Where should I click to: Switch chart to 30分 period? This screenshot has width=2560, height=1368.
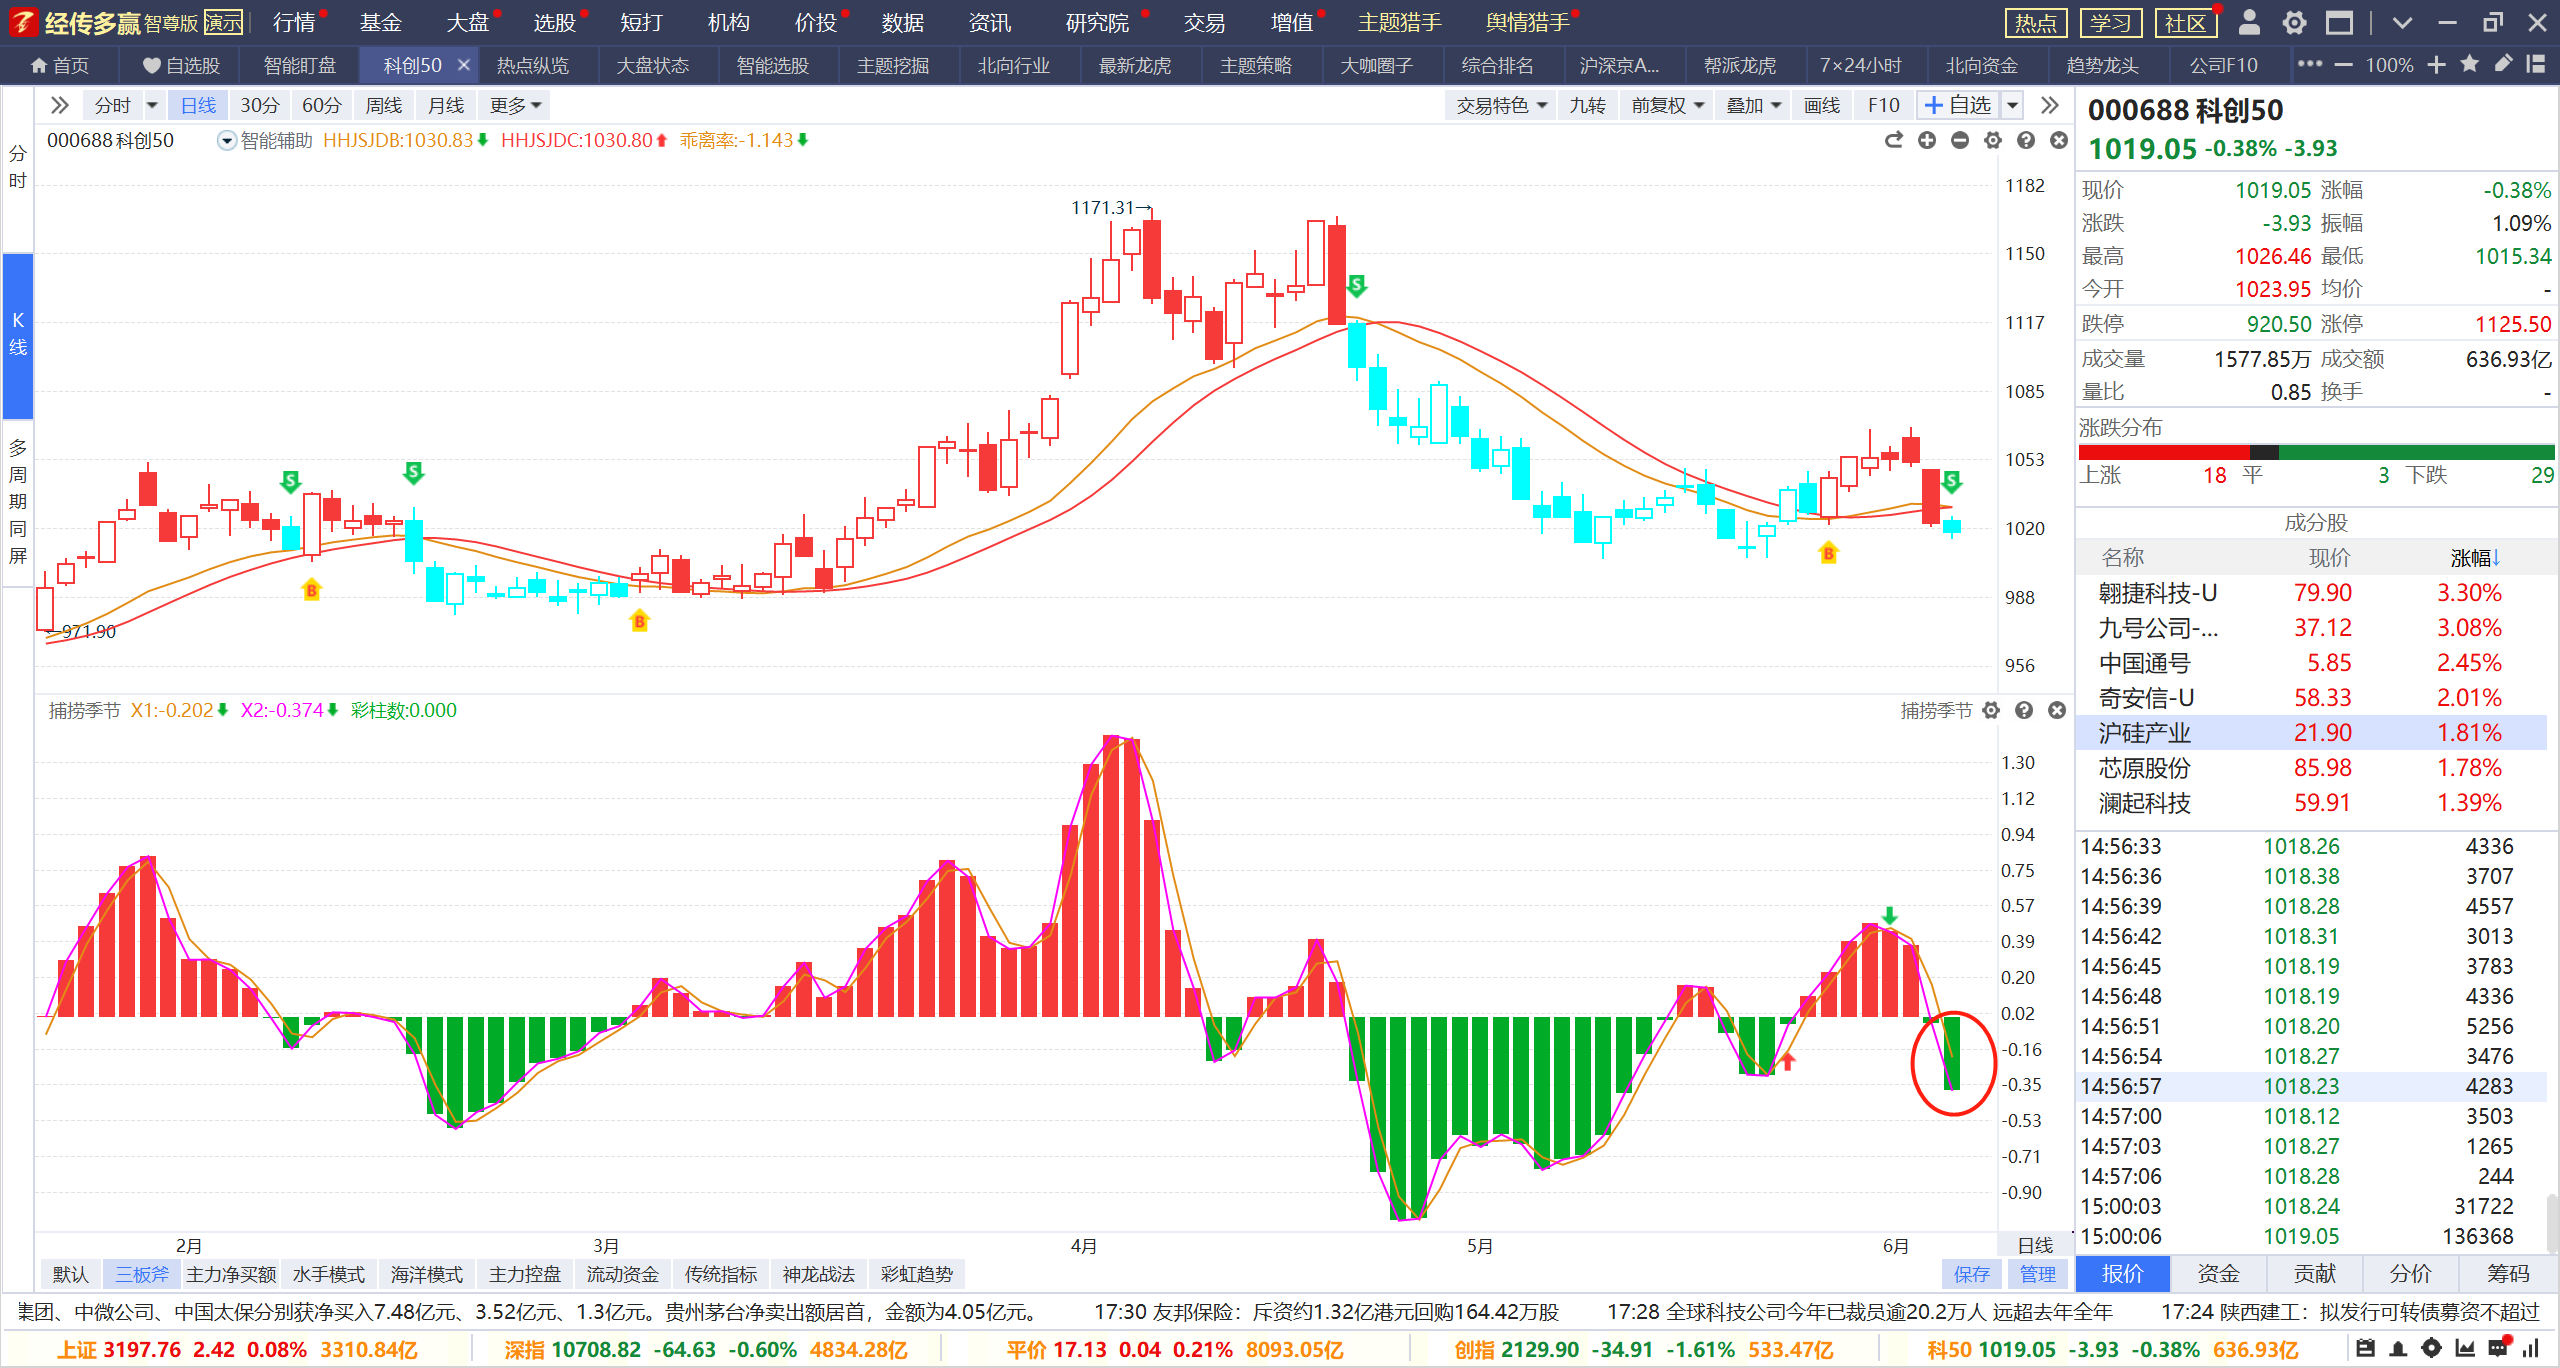[x=260, y=105]
